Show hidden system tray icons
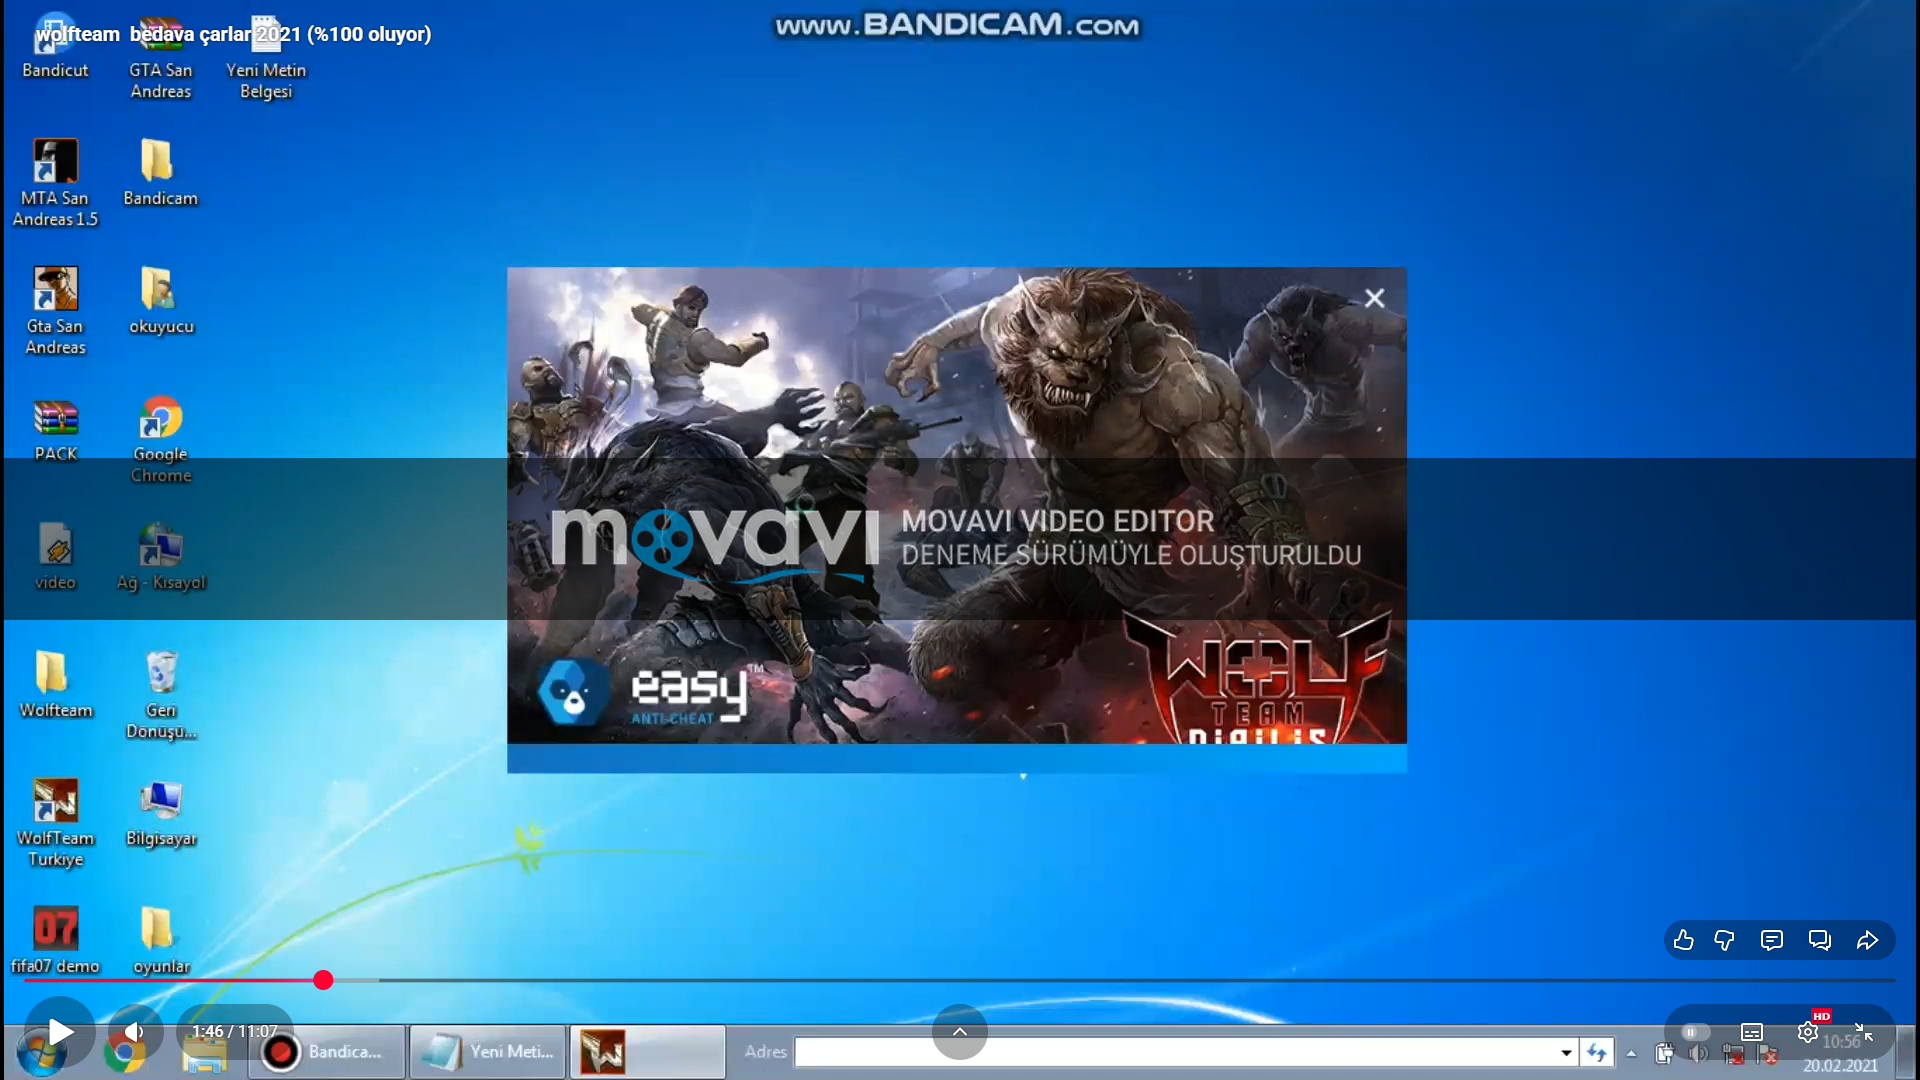The width and height of the screenshot is (1920, 1080). [x=1631, y=1053]
